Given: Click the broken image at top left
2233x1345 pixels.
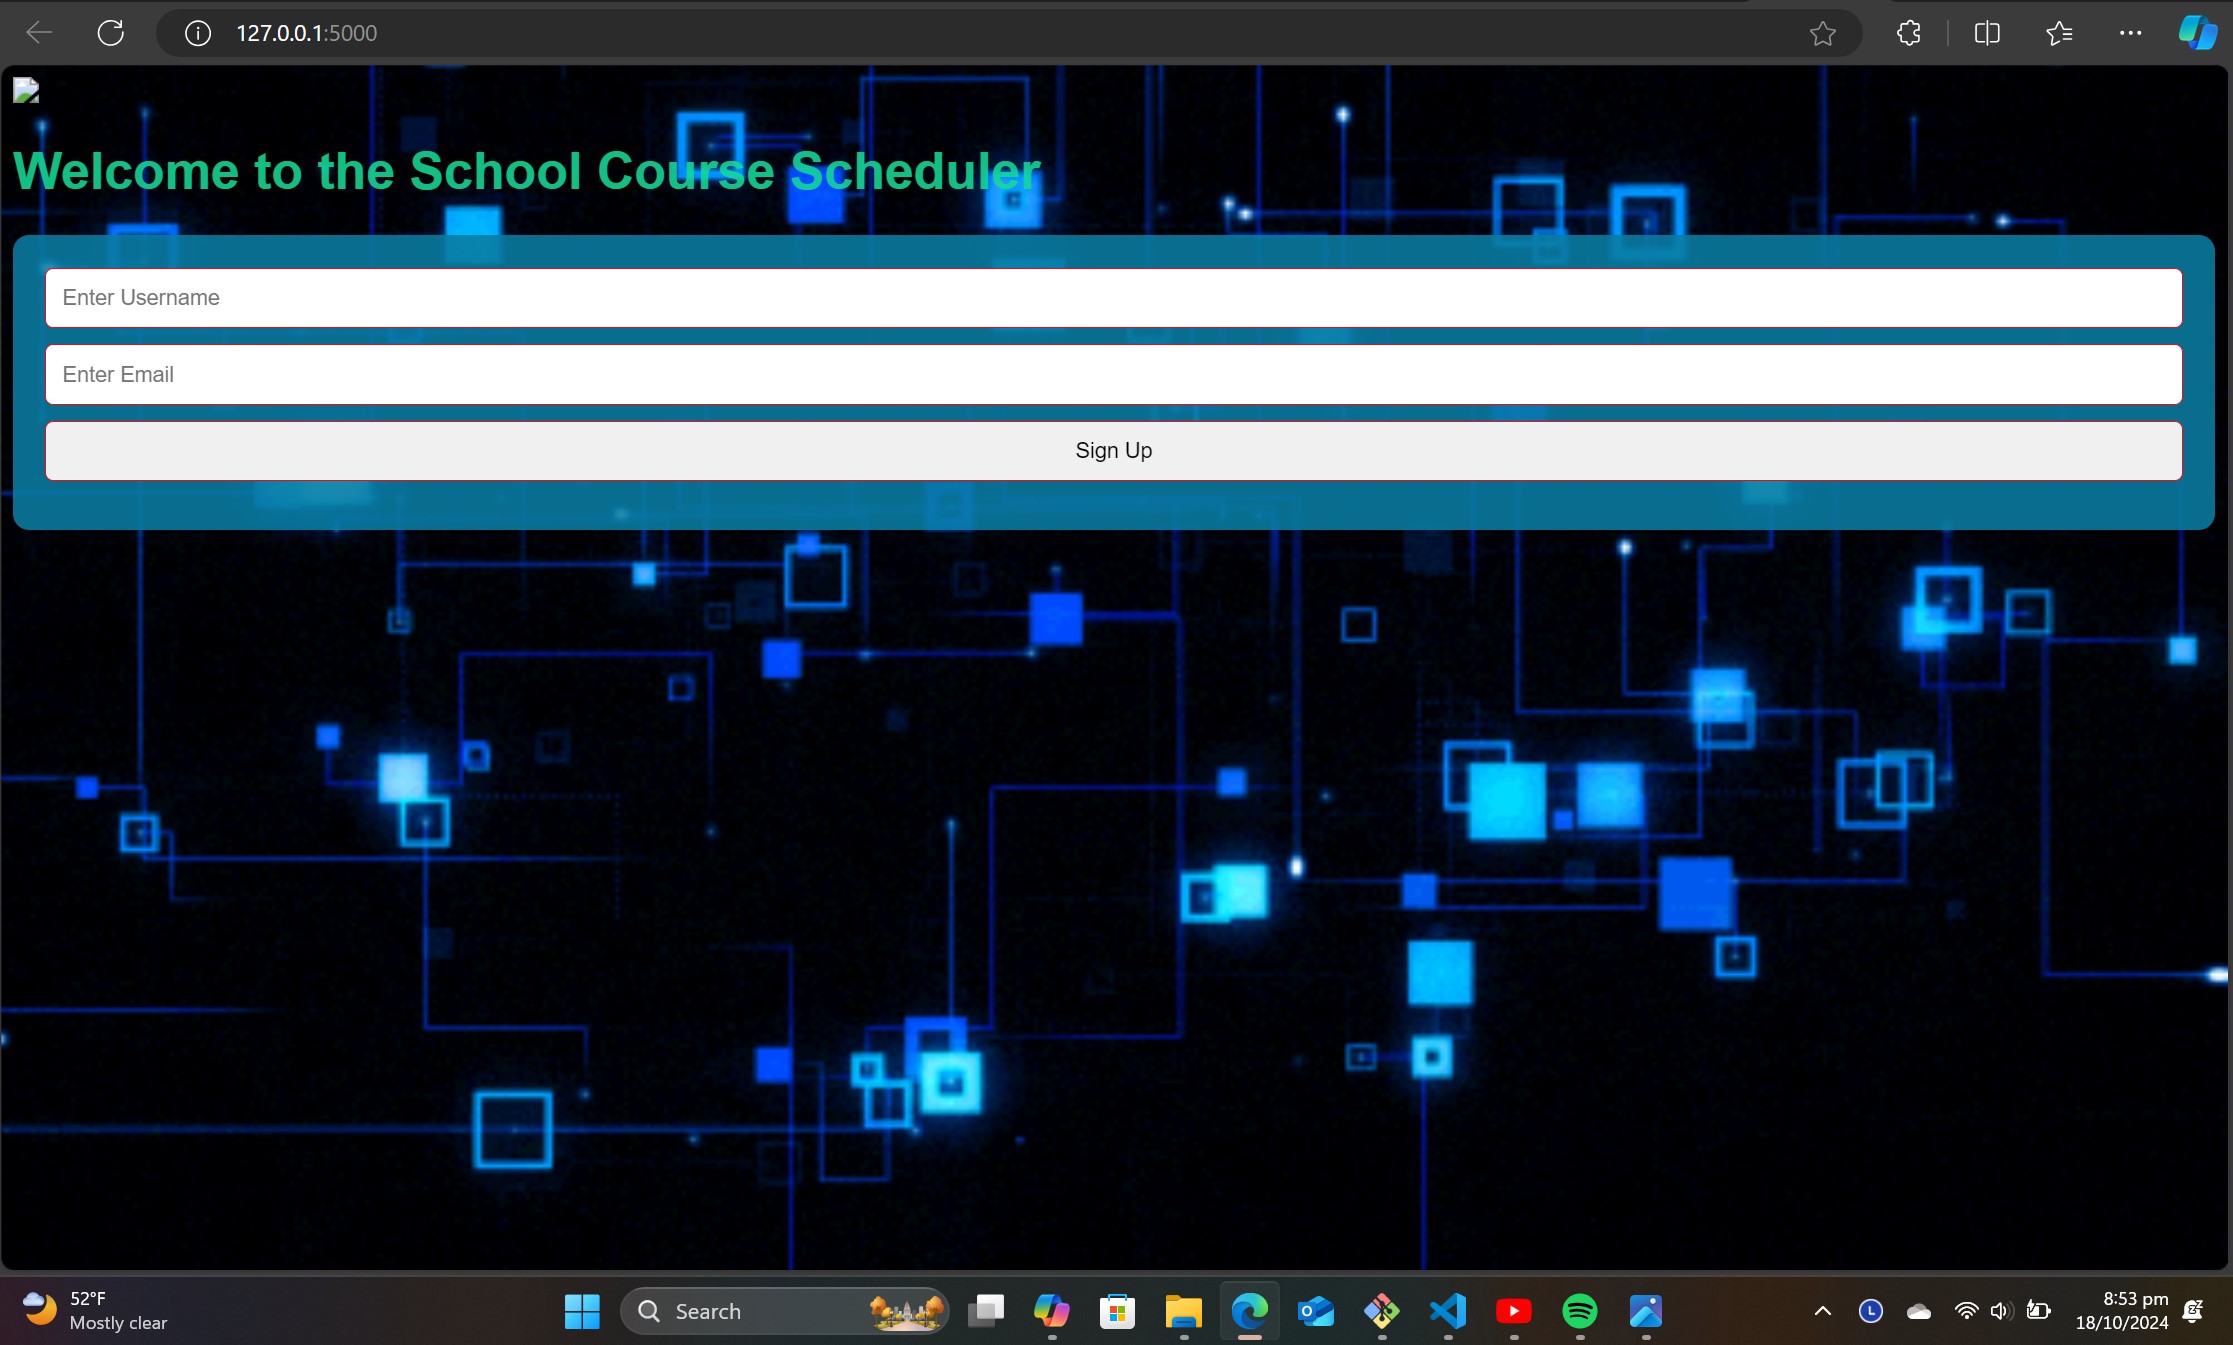Looking at the screenshot, I should [x=26, y=91].
